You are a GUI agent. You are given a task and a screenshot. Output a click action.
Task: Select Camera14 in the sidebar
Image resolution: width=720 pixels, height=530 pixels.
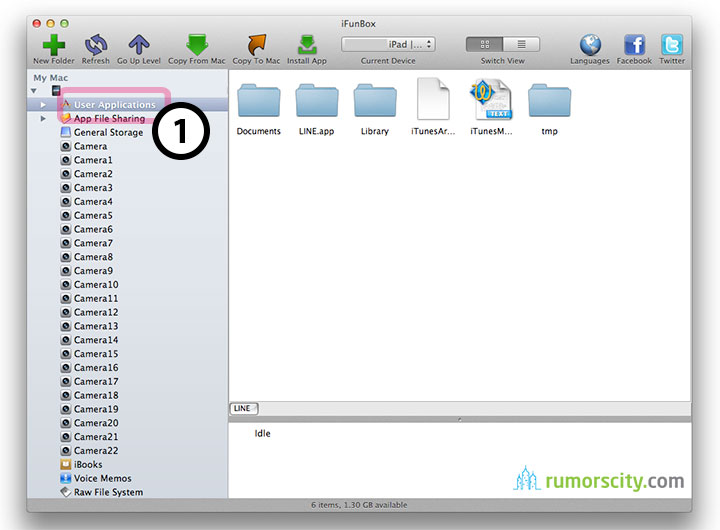click(x=96, y=340)
